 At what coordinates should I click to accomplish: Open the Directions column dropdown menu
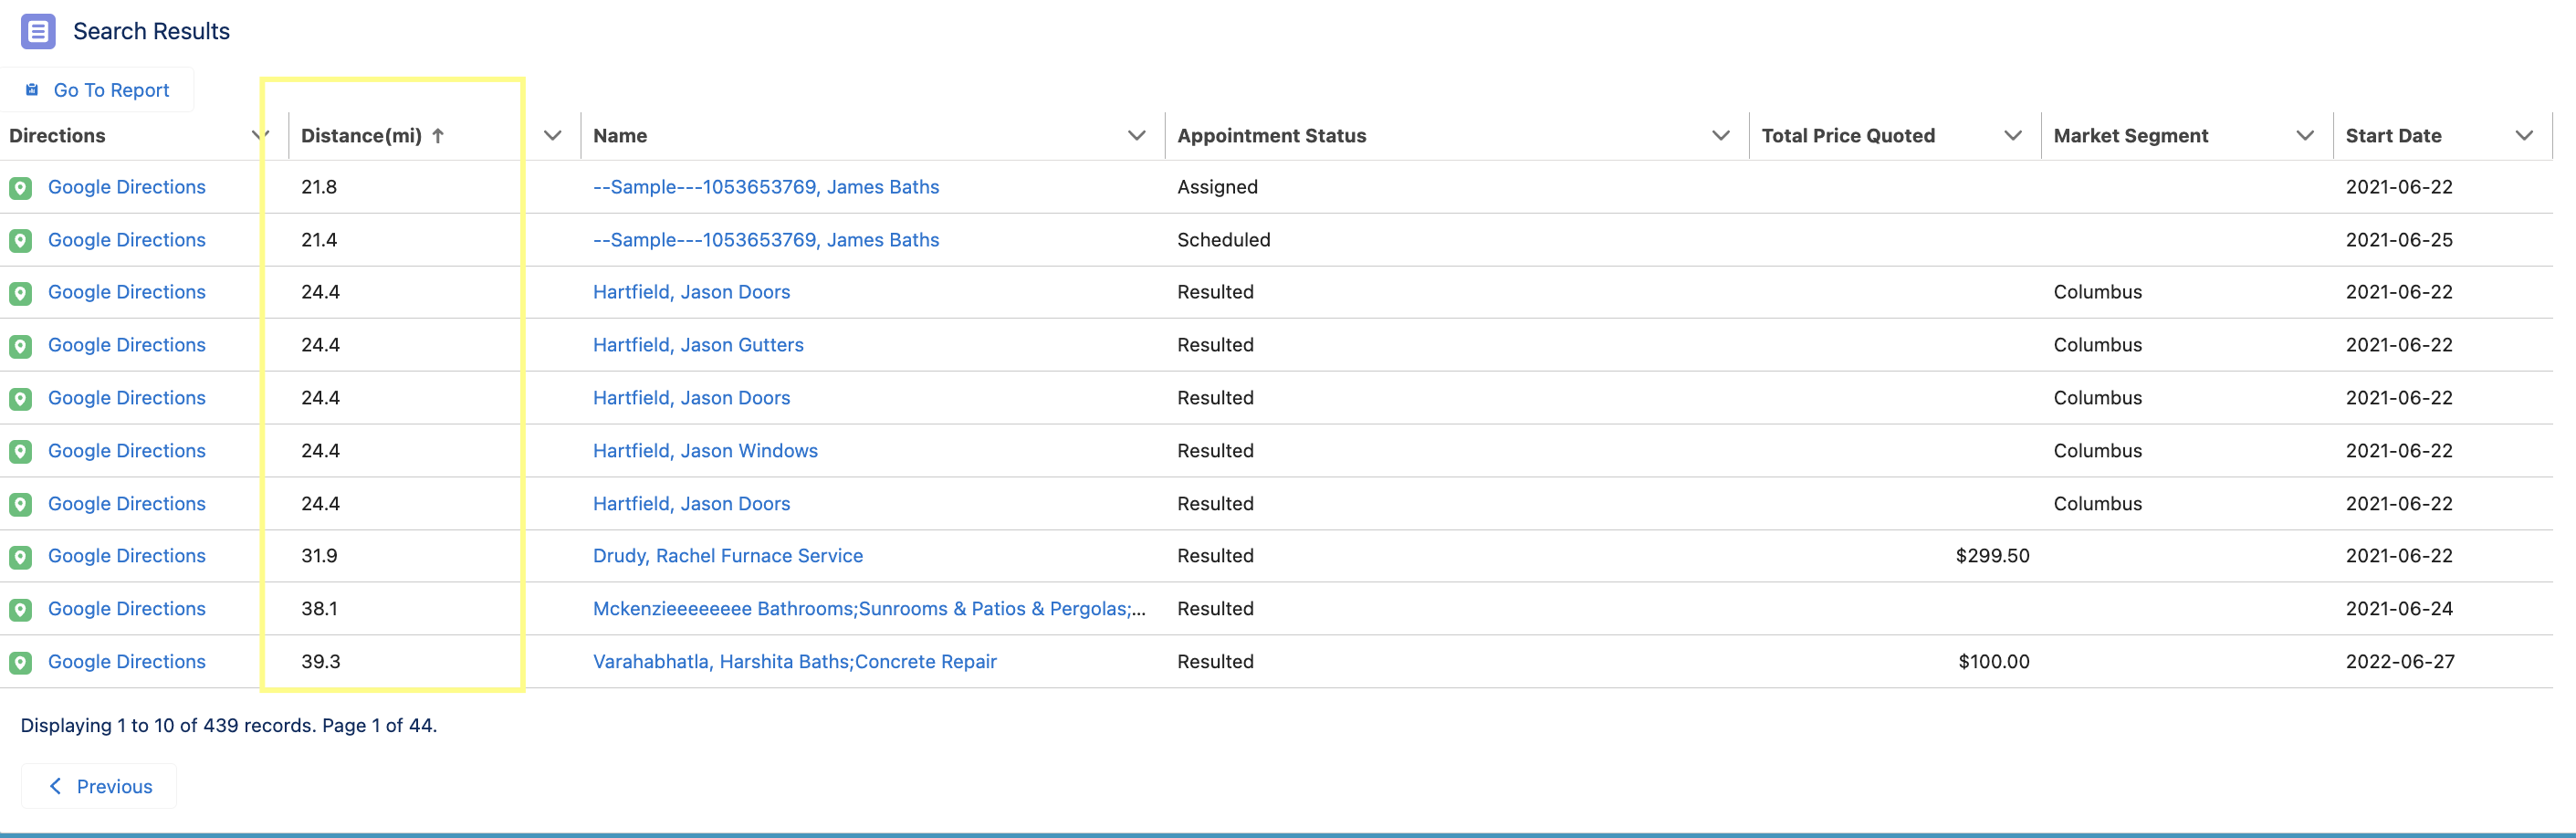[260, 135]
